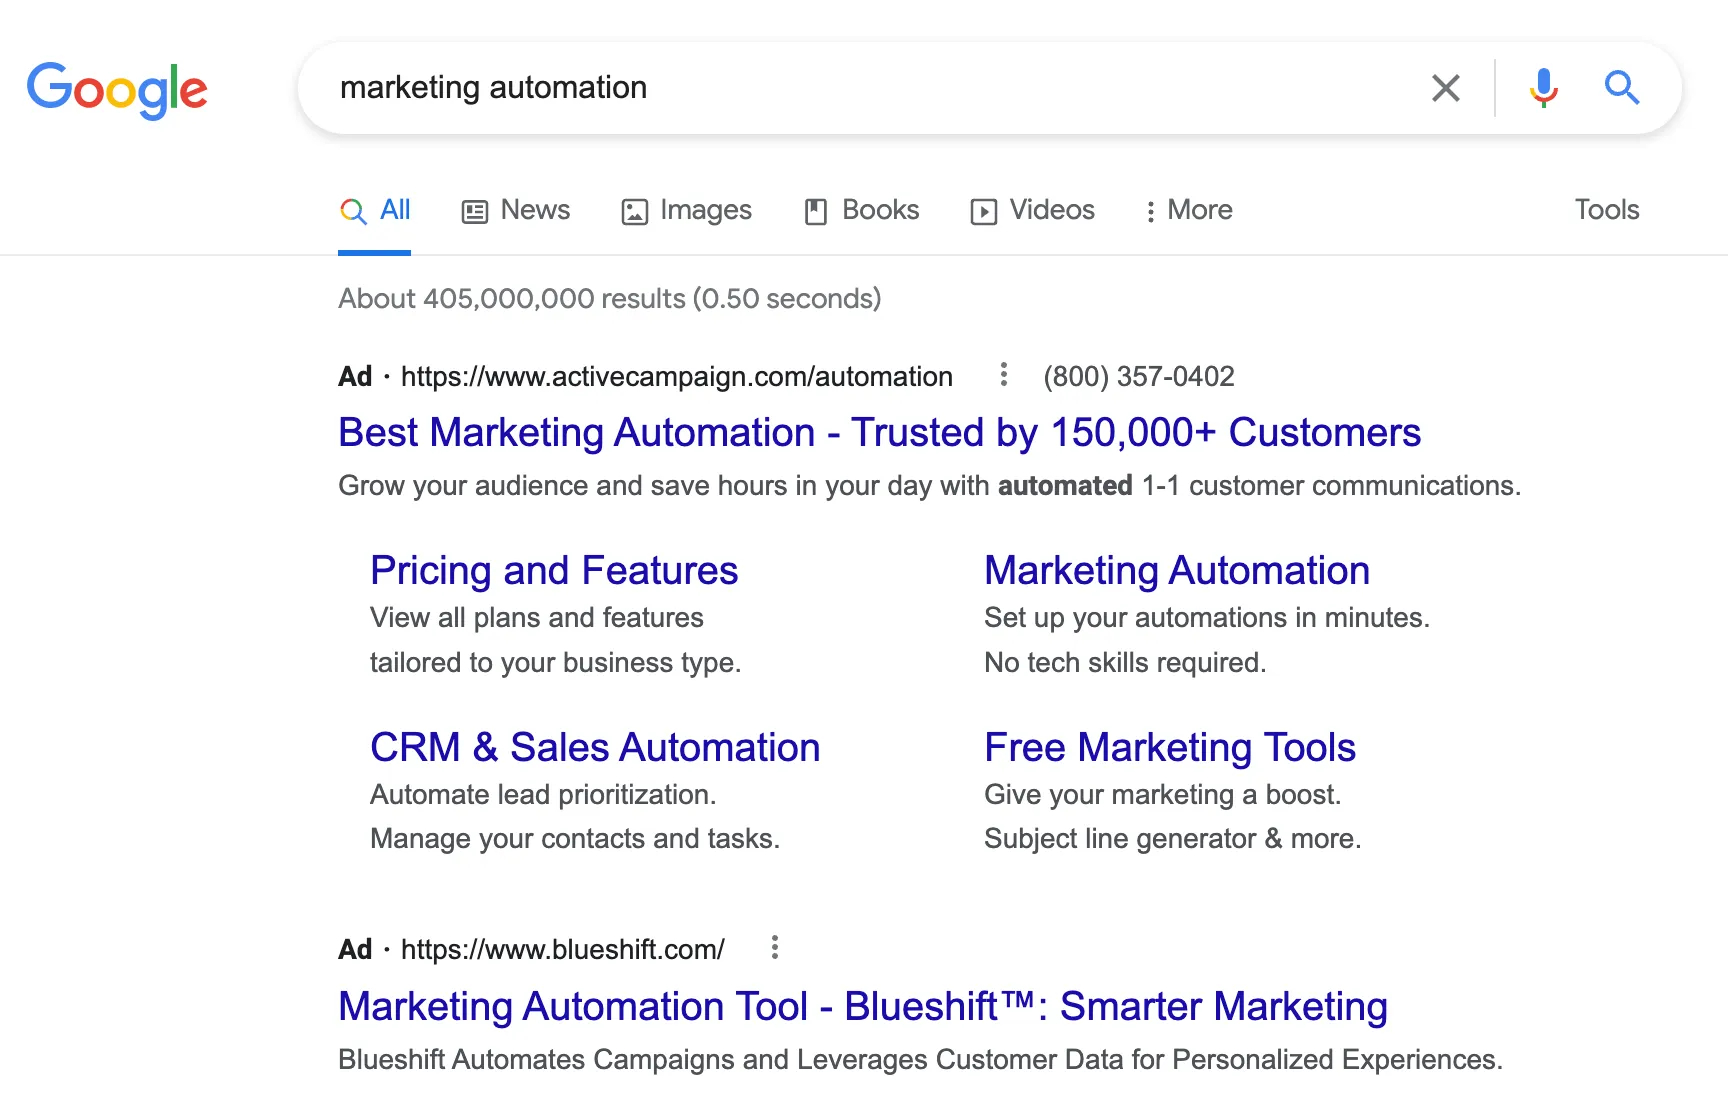Start voice search with the microphone icon
This screenshot has width=1728, height=1120.
(x=1543, y=88)
